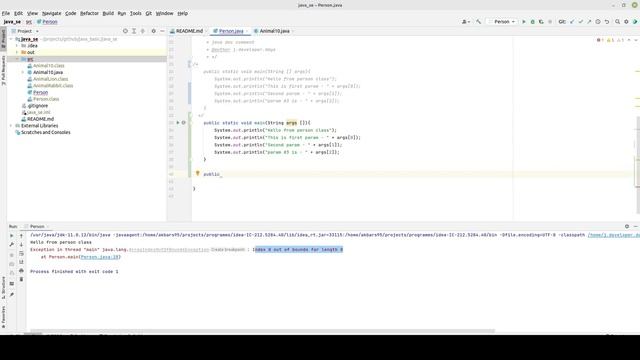Click the Git commit checkmark icon

(x=580, y=22)
